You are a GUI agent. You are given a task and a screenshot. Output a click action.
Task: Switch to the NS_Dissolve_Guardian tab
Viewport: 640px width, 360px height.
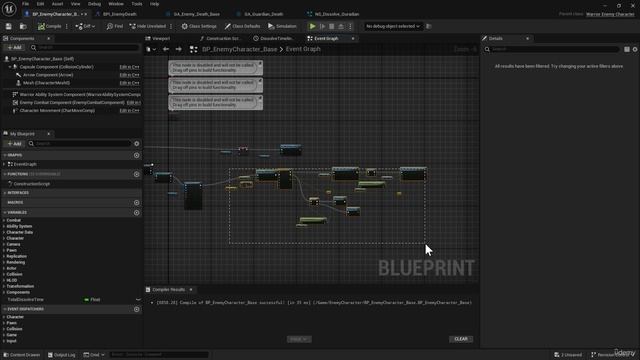(337, 14)
